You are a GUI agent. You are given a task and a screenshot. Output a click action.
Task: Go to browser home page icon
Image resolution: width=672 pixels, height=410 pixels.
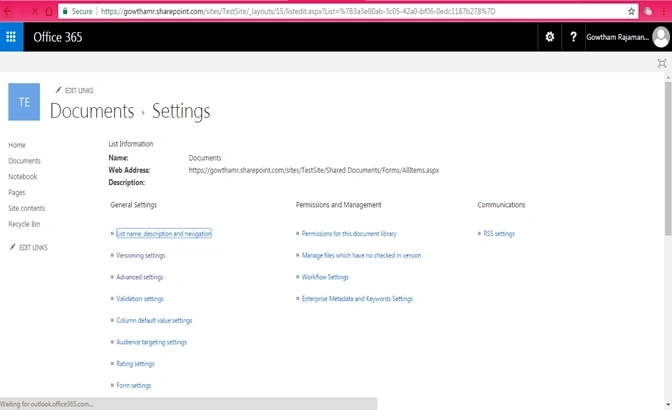[x=49, y=11]
